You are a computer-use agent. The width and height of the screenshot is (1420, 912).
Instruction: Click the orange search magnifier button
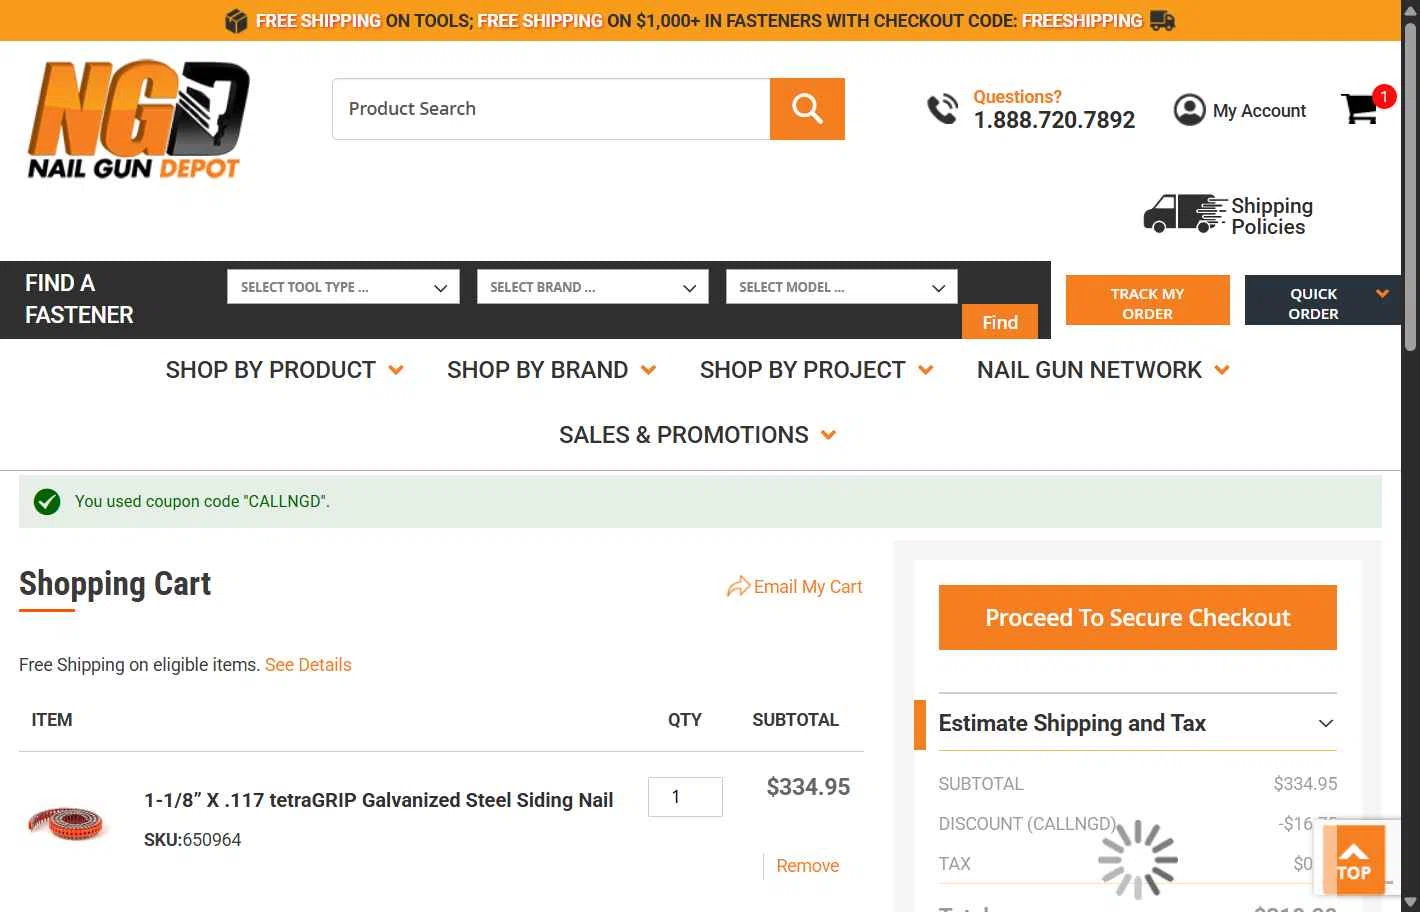coord(807,109)
